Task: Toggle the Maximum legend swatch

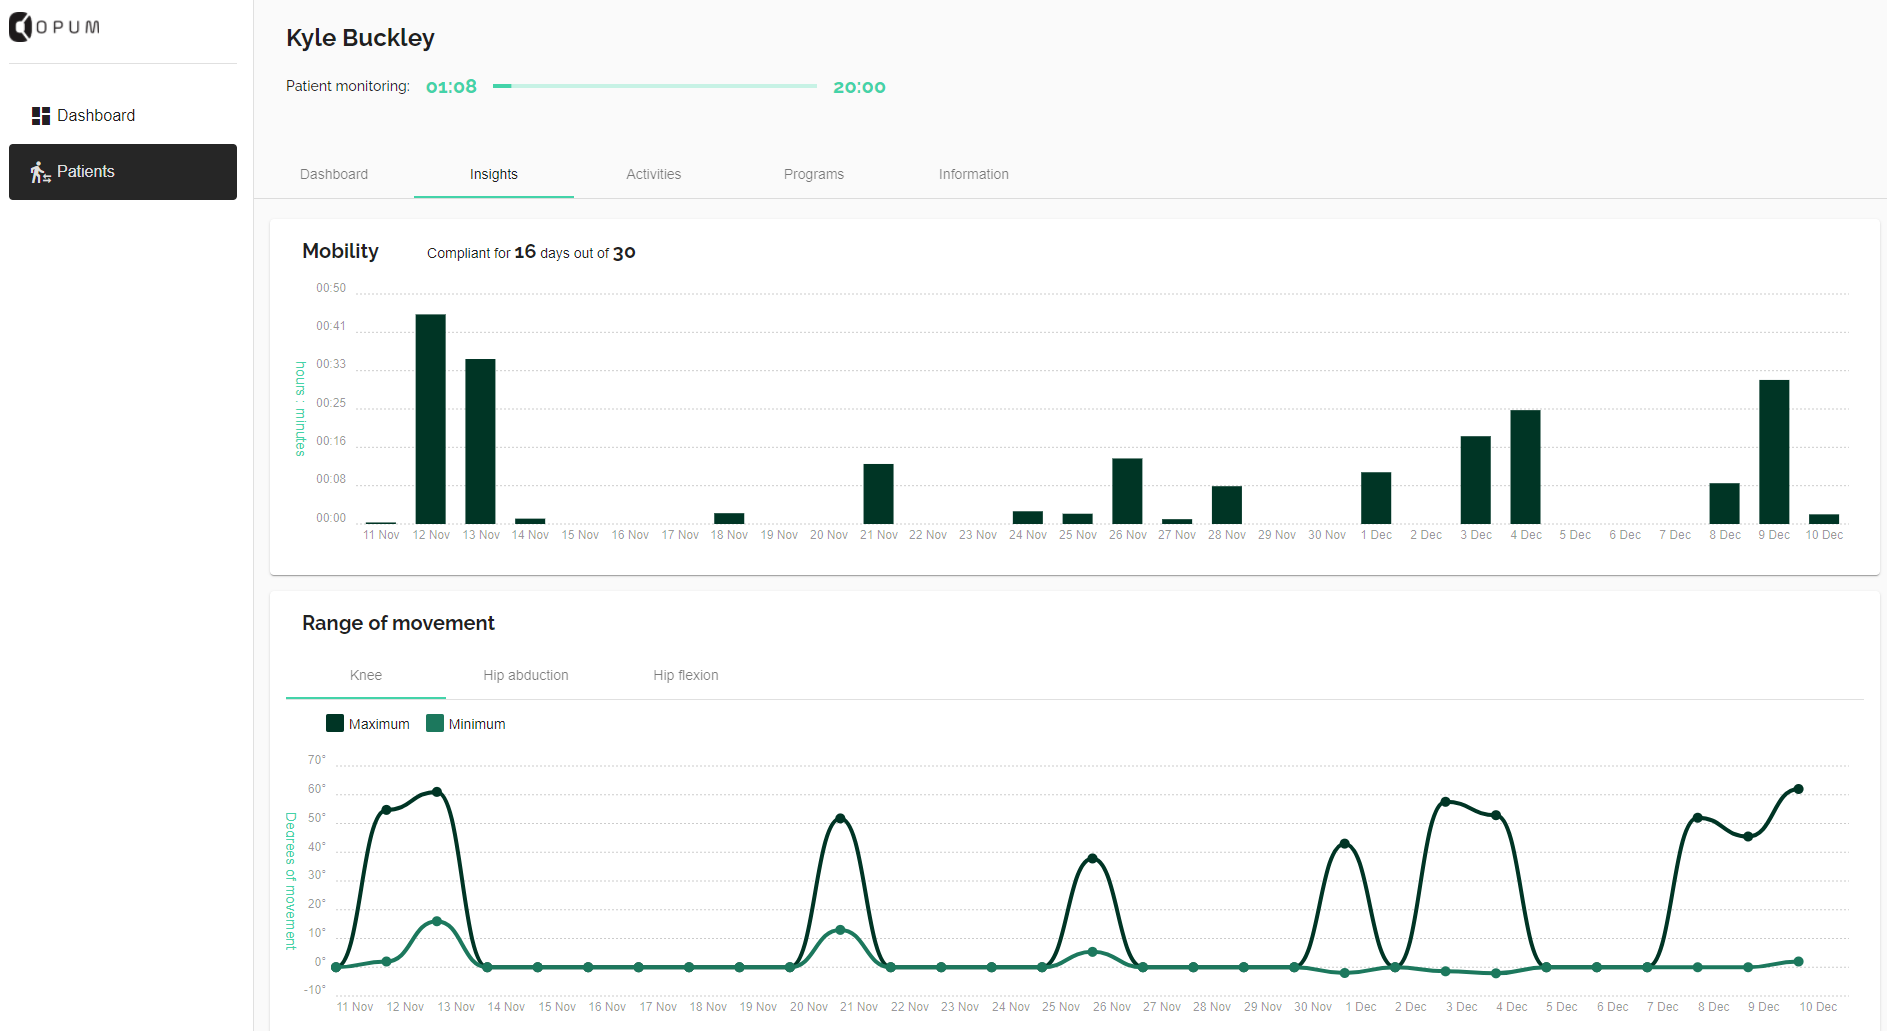Action: click(335, 723)
